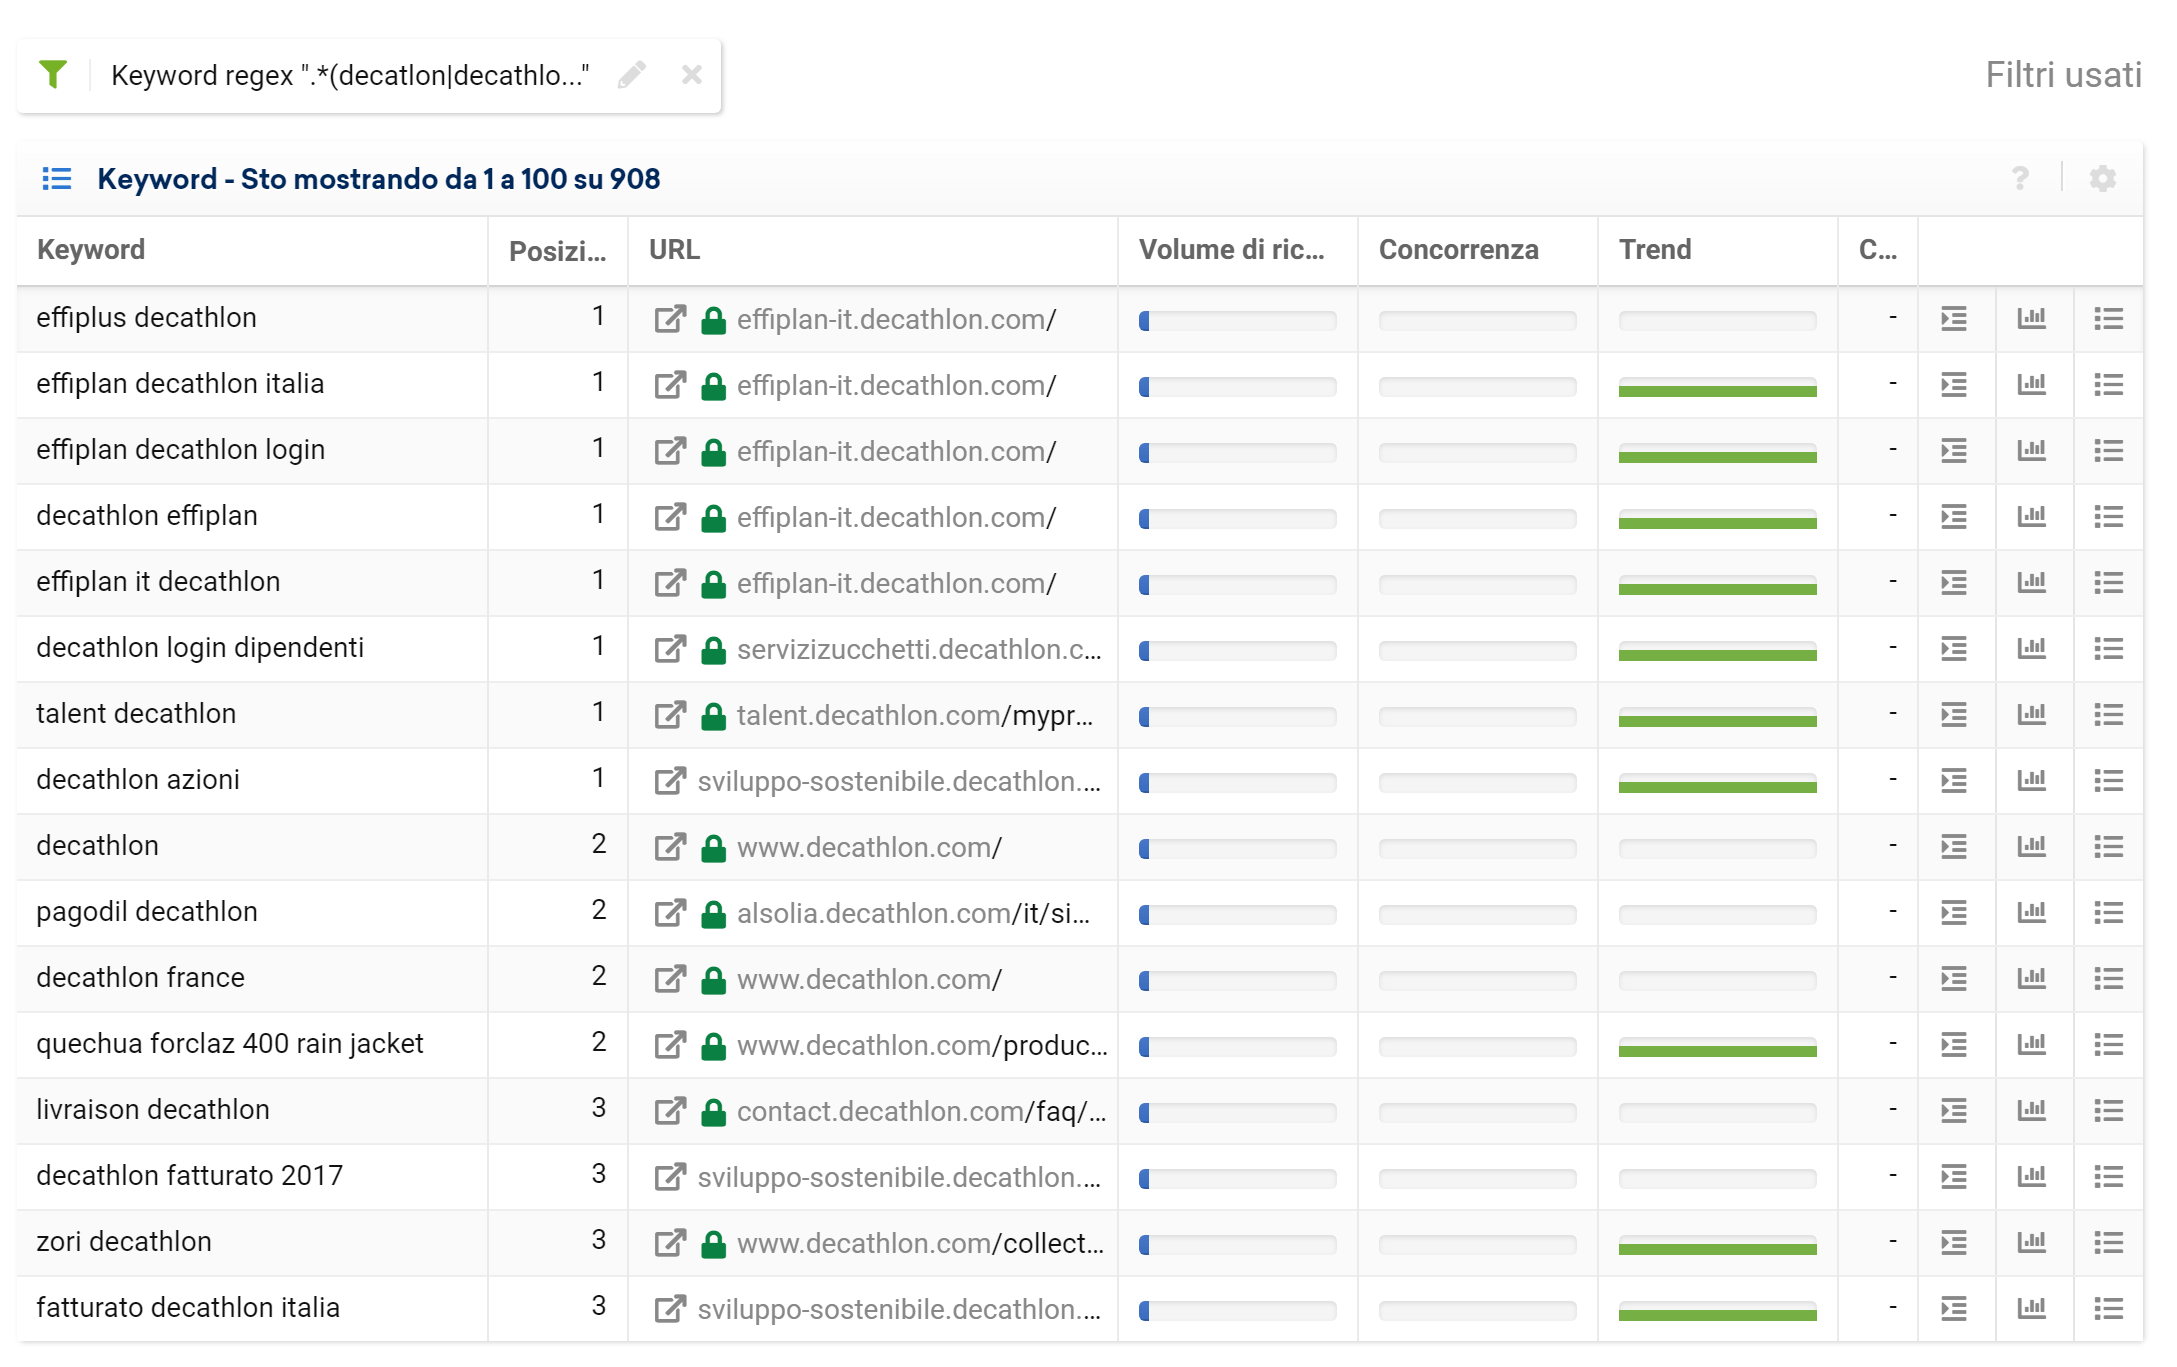The height and width of the screenshot is (1367, 2177).
Task: Open external link icon for decathlon azioni row
Action: (x=670, y=781)
